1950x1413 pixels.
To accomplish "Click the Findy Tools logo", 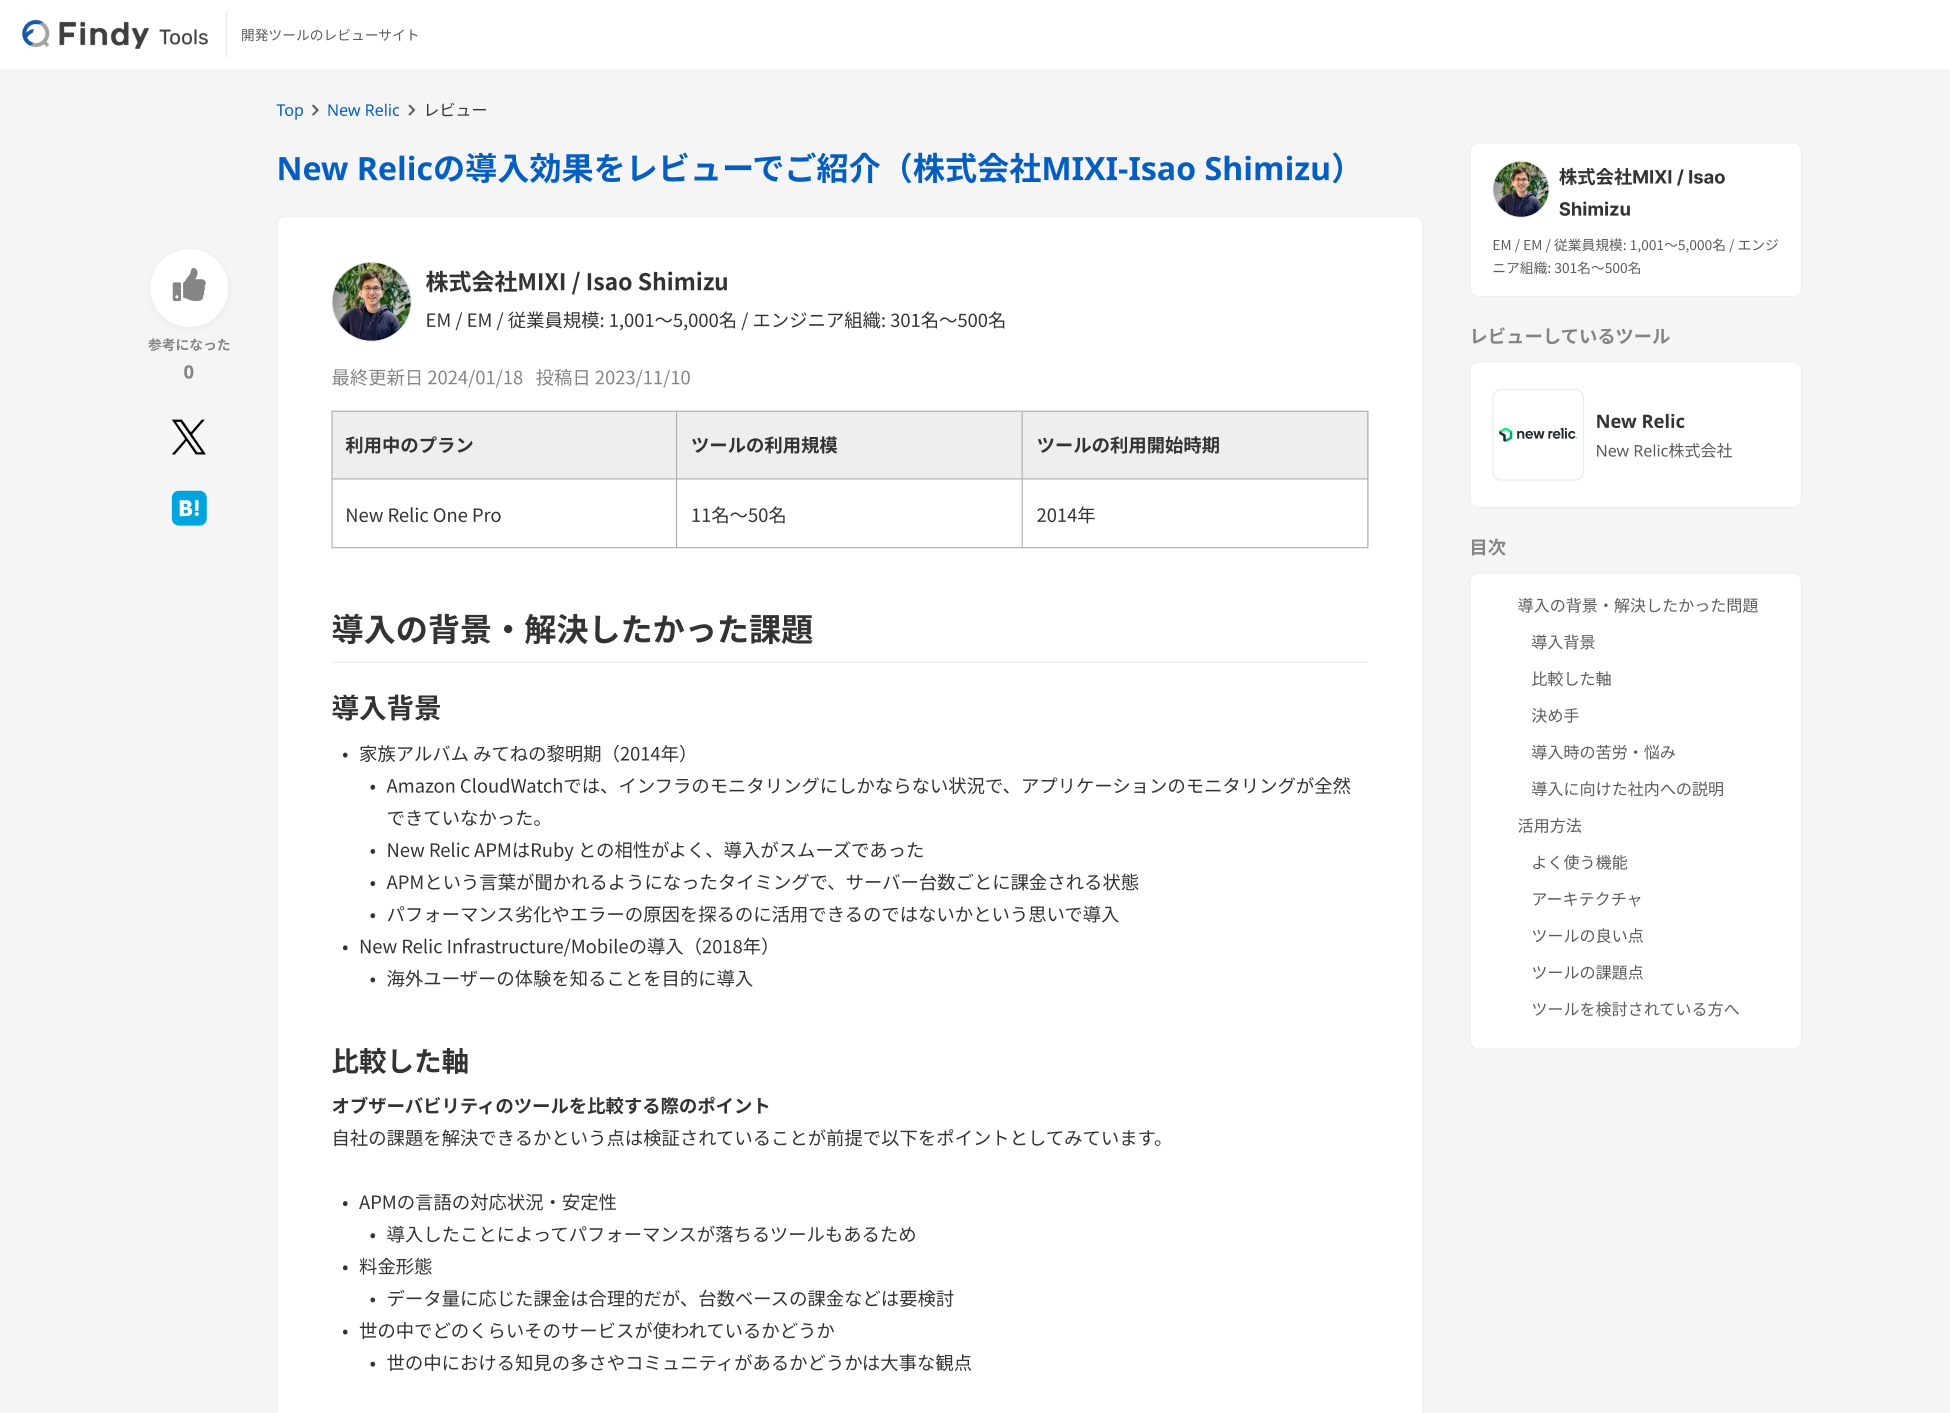I will 116,35.
